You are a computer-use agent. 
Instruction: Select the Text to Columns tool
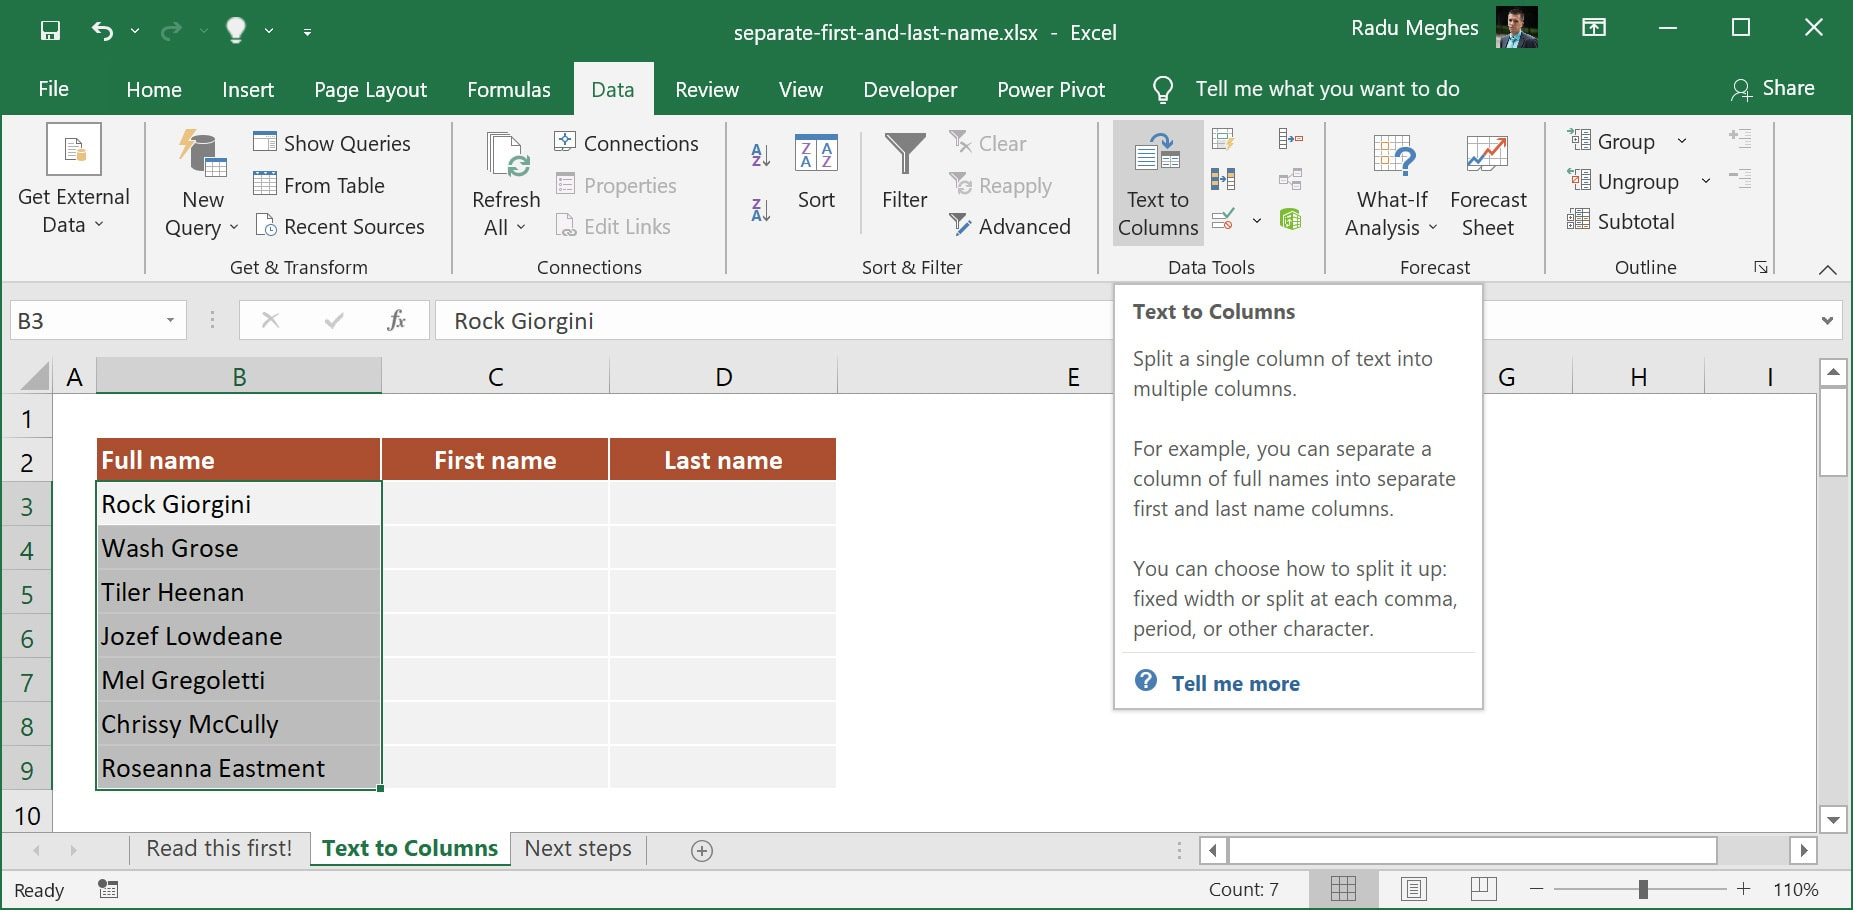[x=1156, y=185]
